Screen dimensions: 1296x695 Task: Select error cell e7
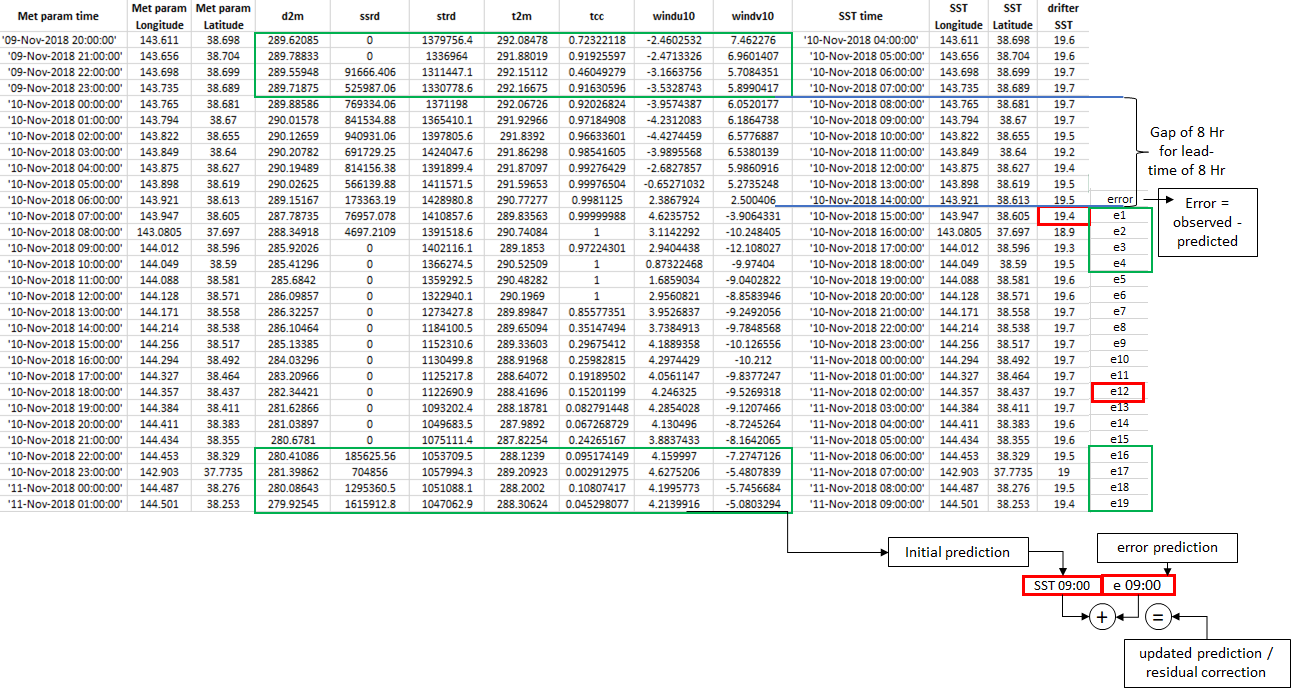[1119, 312]
